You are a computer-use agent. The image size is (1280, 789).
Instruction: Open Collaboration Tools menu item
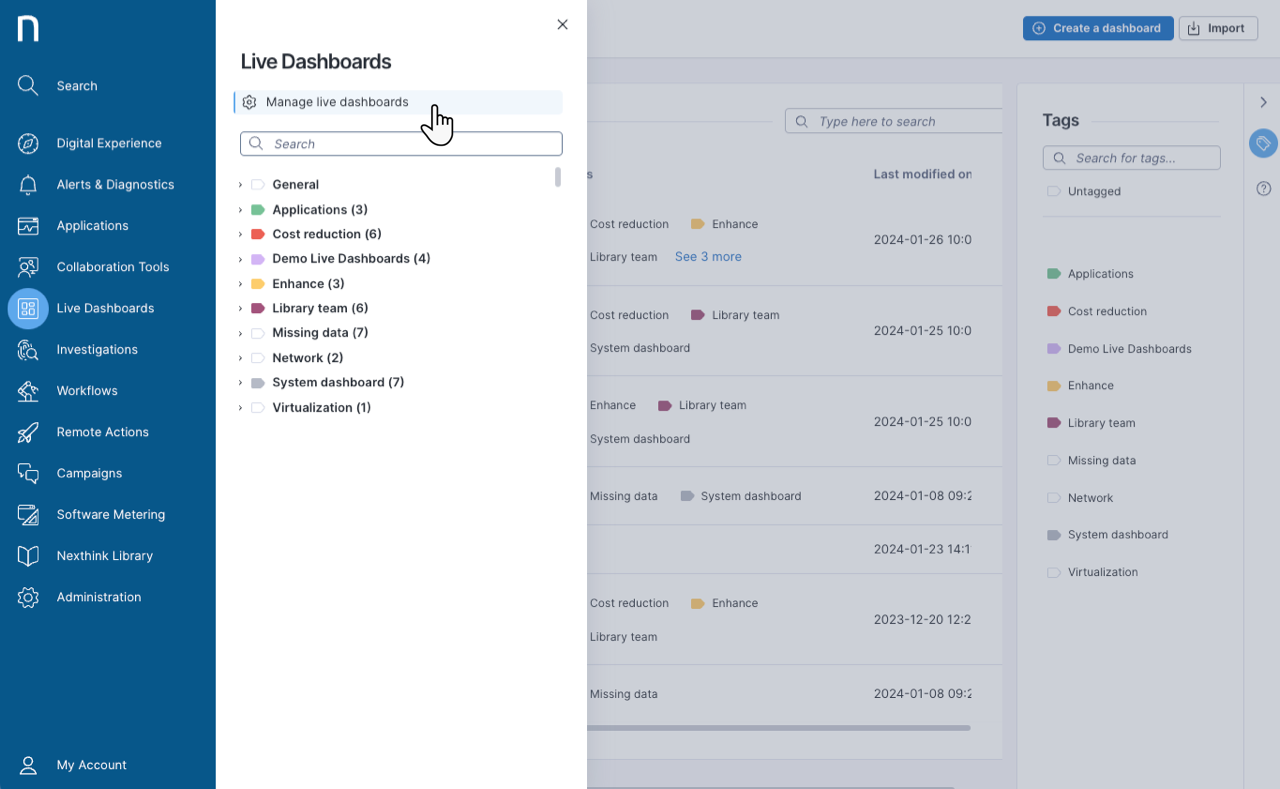[x=113, y=267]
